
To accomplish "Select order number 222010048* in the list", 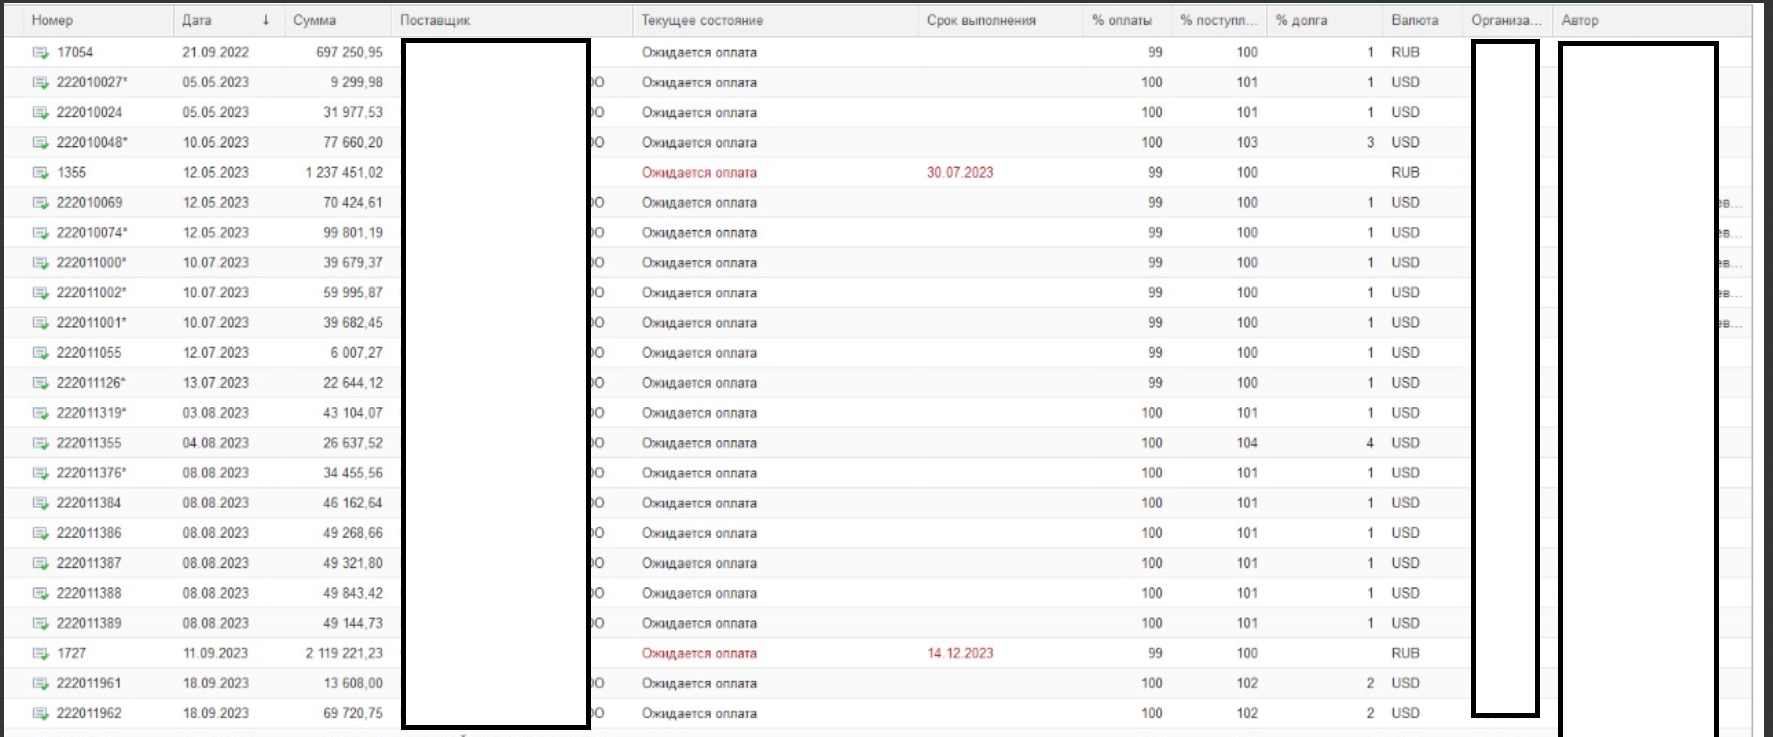I will click(92, 143).
